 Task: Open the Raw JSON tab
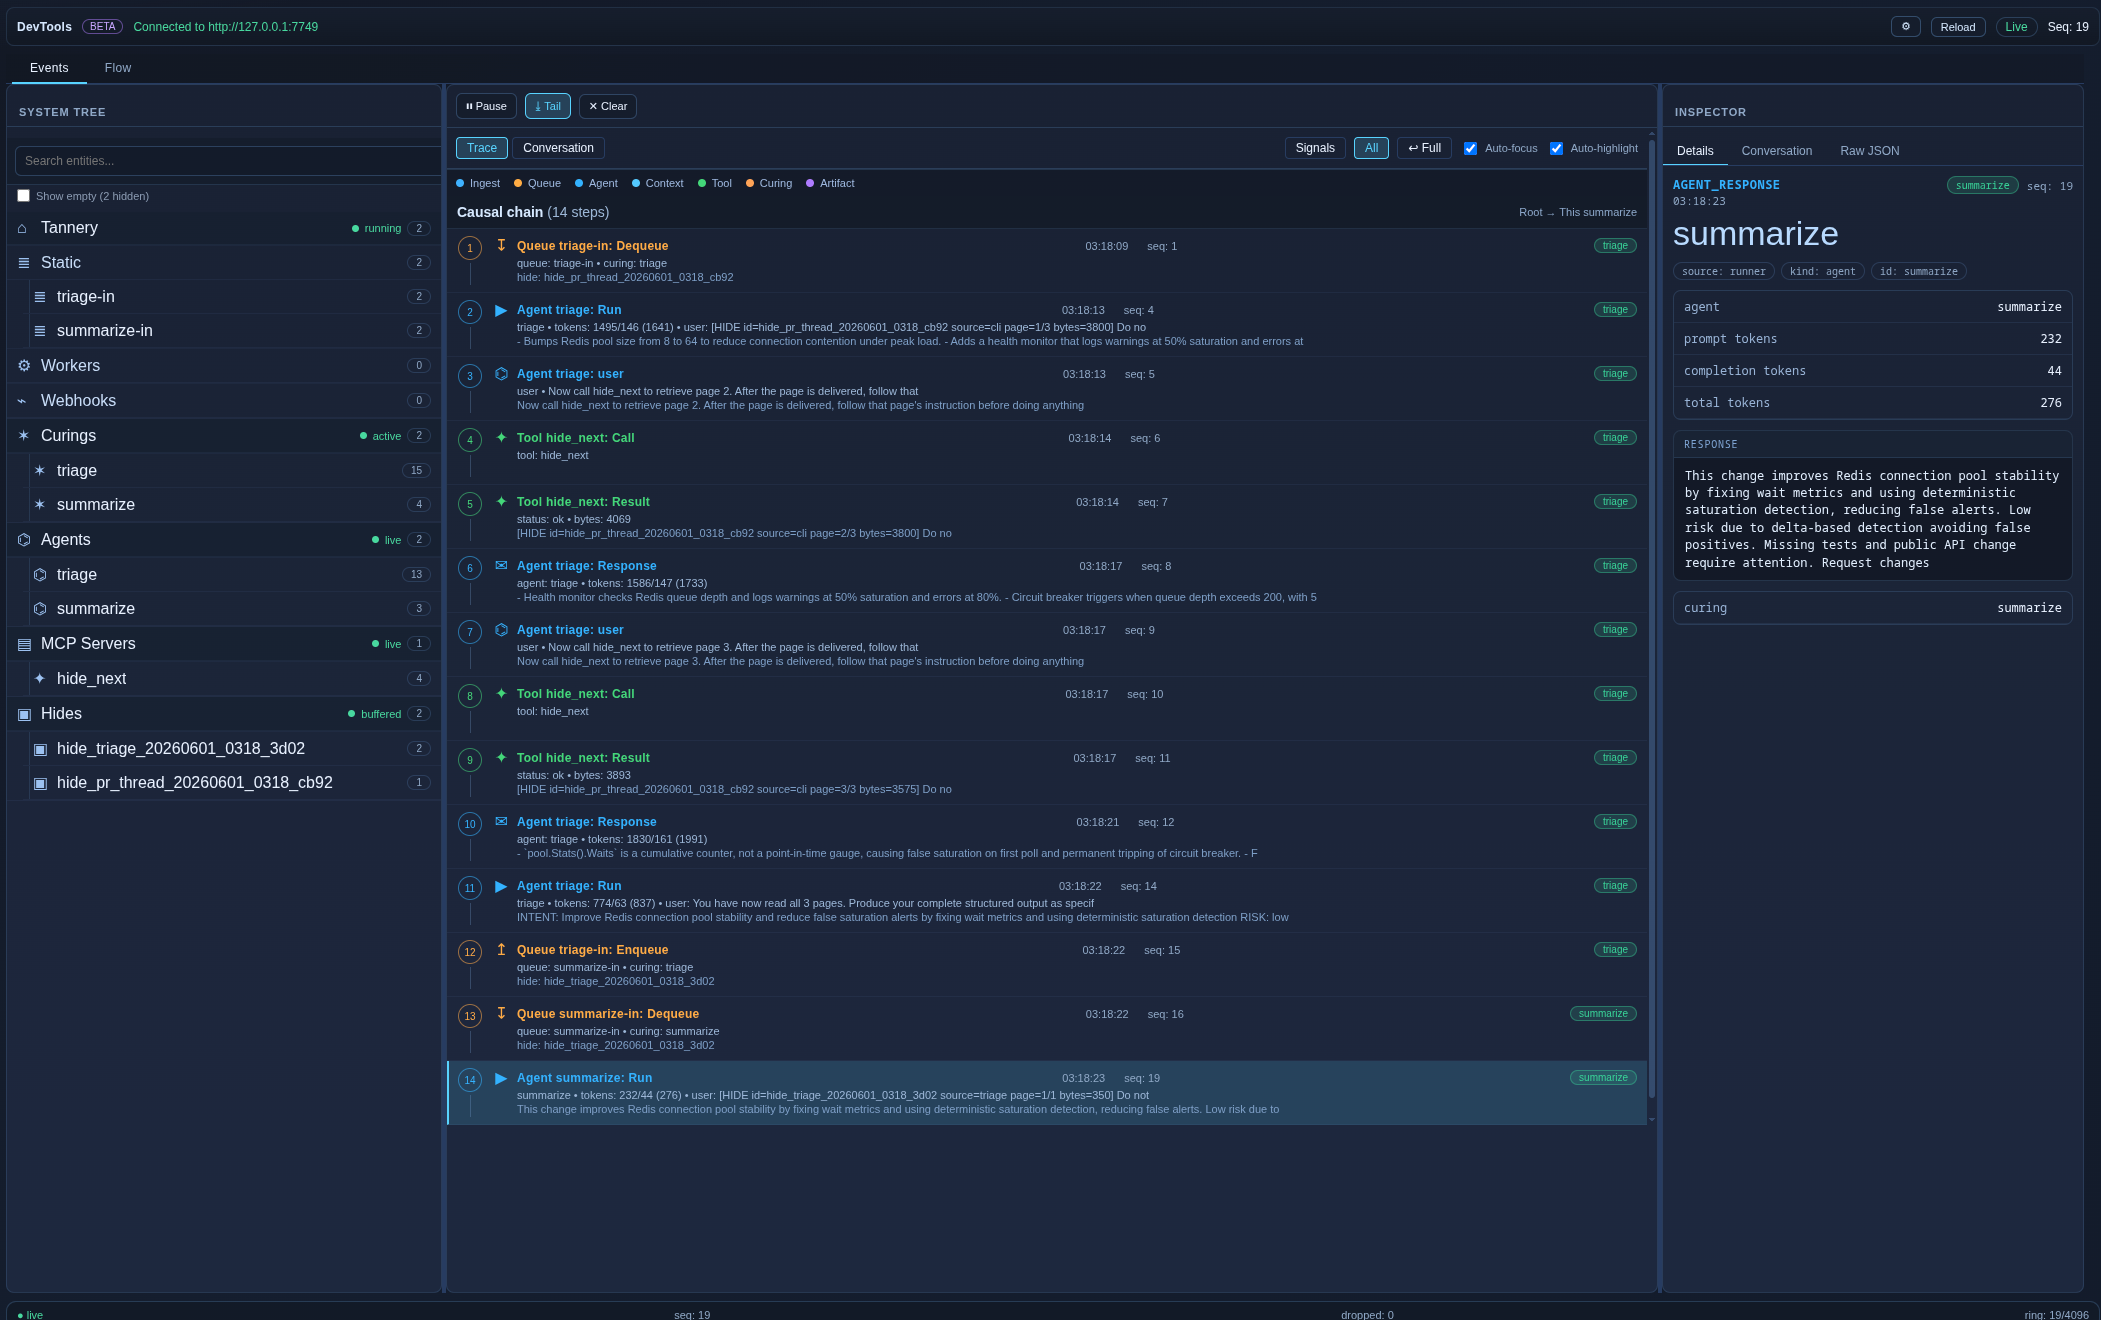pyautogui.click(x=1869, y=151)
